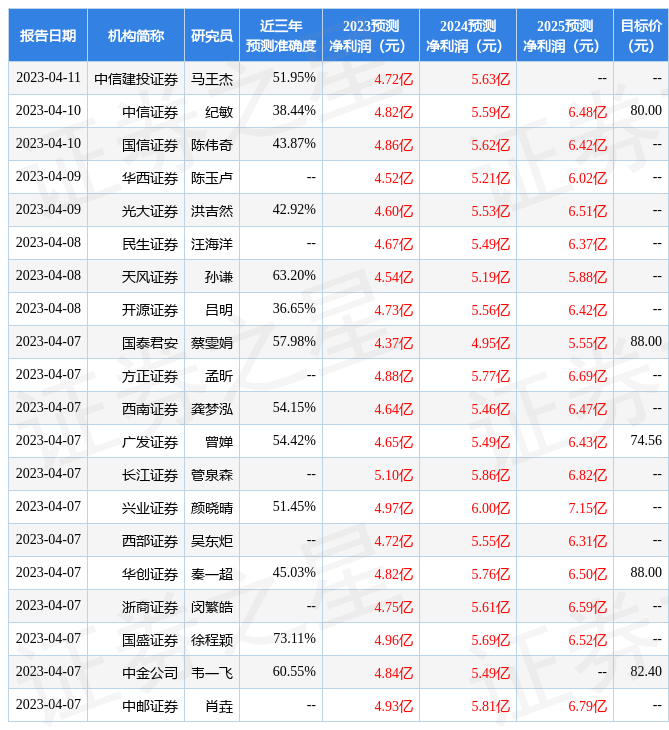Click researcher 吴东炬
Viewport: 669px width, 730px height.
coord(211,541)
